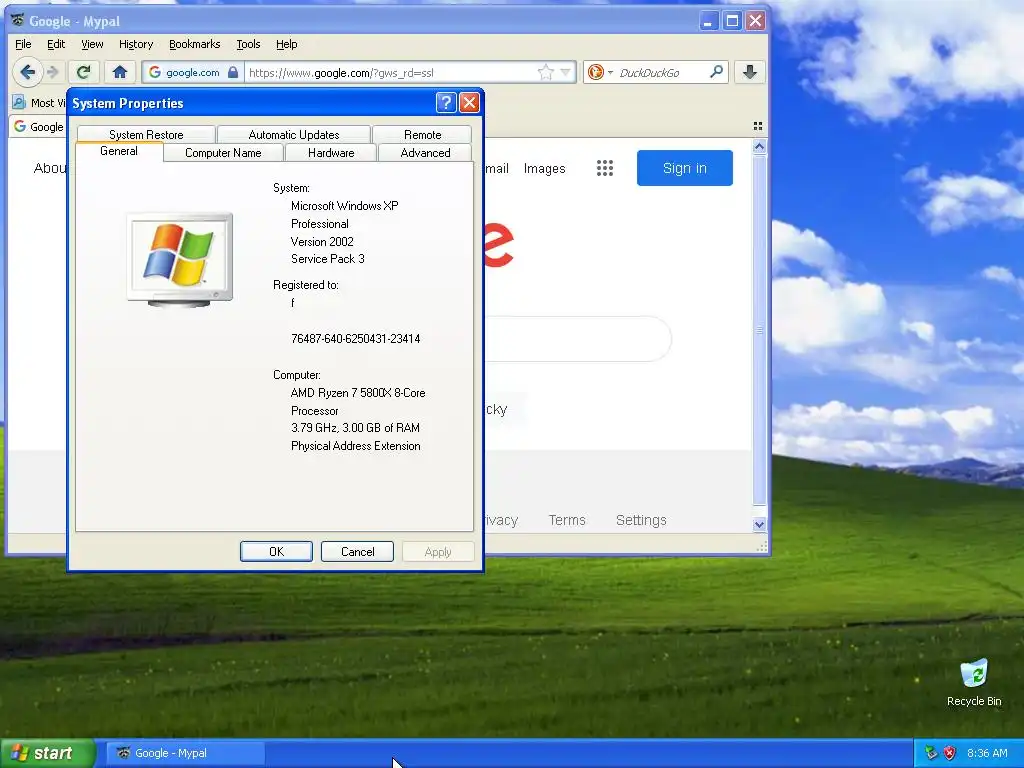Viewport: 1024px width, 768px height.
Task: Switch to the Hardware tab
Action: [331, 153]
